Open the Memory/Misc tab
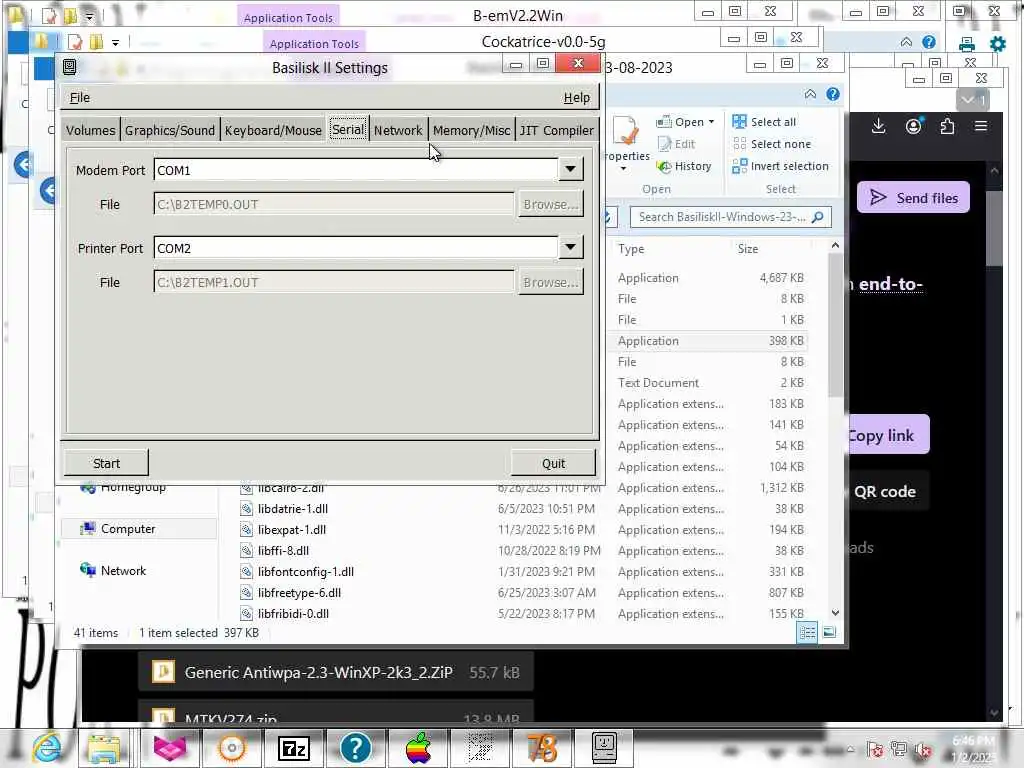Screen dimensions: 1024x768 point(471,130)
